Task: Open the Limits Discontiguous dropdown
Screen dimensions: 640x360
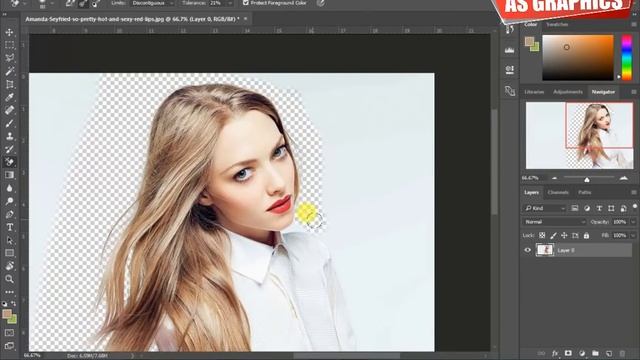Action: tap(153, 3)
